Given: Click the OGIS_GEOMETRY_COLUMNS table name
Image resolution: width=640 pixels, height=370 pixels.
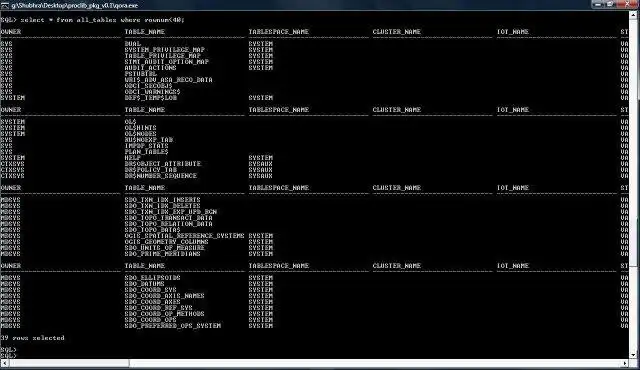Looking at the screenshot, I should [167, 242].
